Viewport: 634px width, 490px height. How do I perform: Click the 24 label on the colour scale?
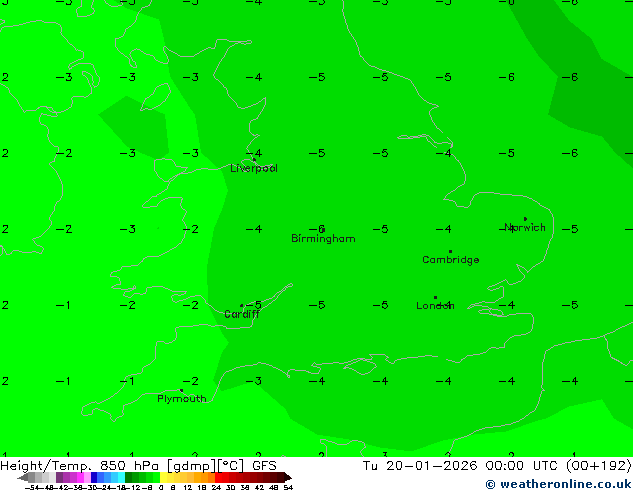coord(216,487)
